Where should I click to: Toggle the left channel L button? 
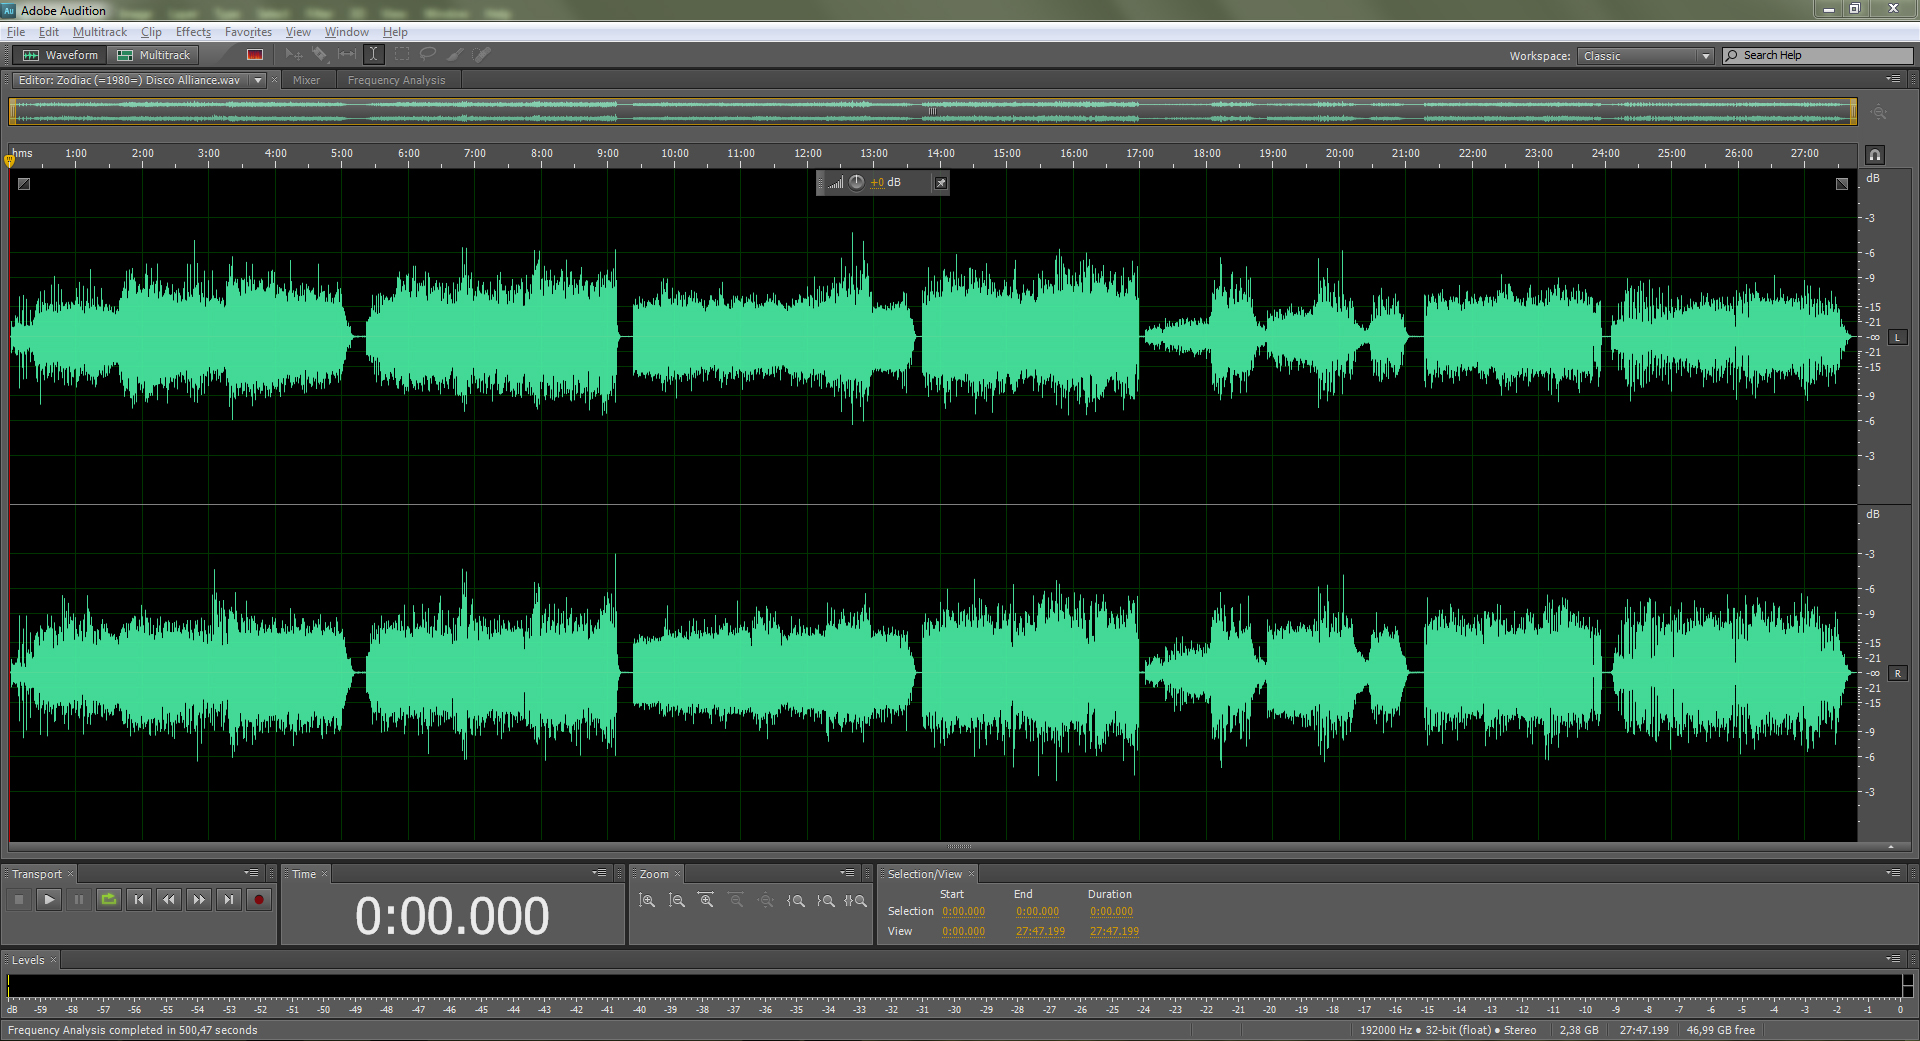tap(1897, 338)
